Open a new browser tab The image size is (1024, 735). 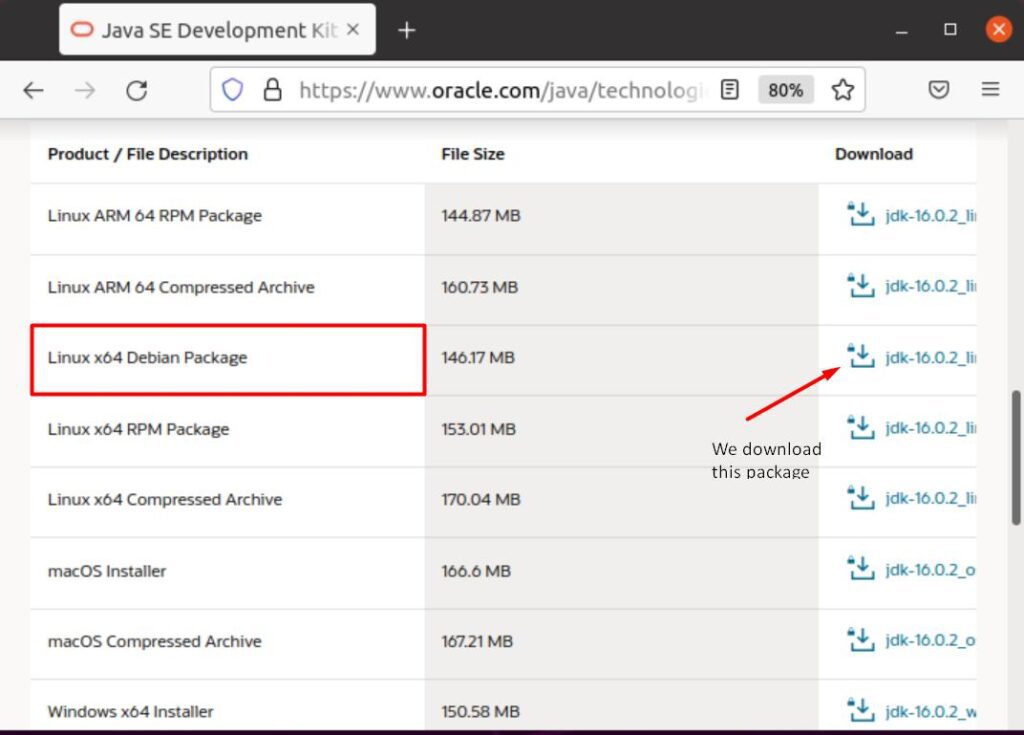click(406, 29)
